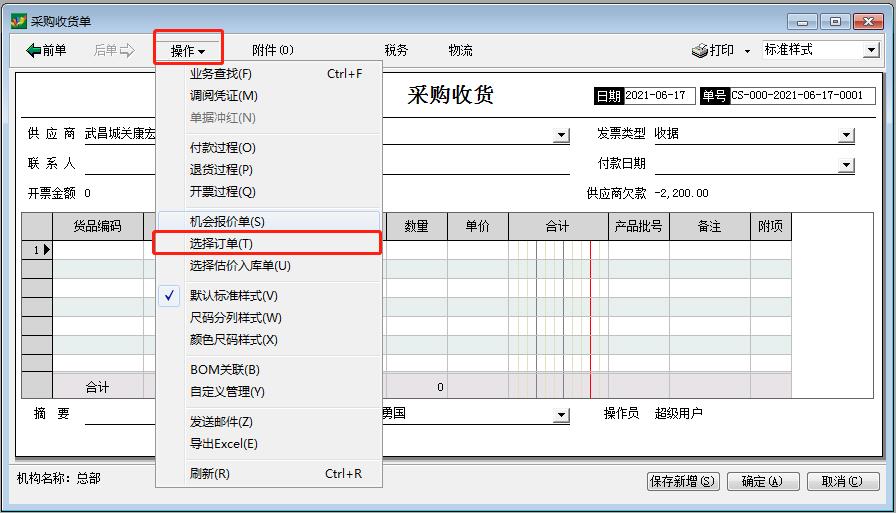Click 操作员 value 超级用户
Viewport: 896px width, 513px height.
[678, 413]
